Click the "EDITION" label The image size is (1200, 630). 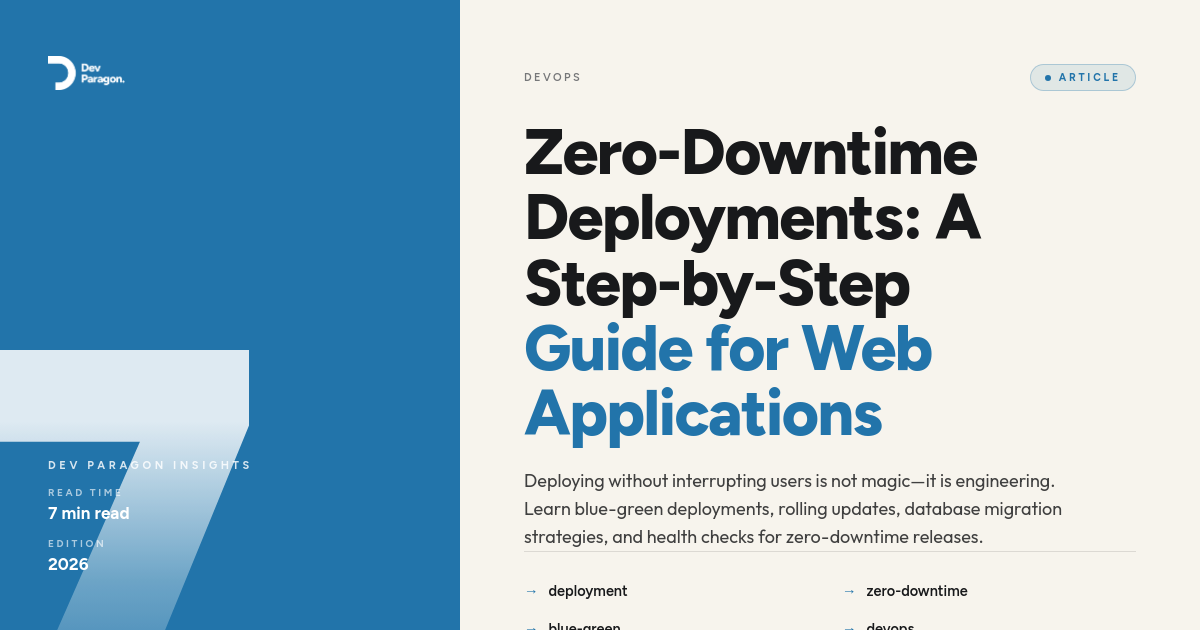(77, 543)
